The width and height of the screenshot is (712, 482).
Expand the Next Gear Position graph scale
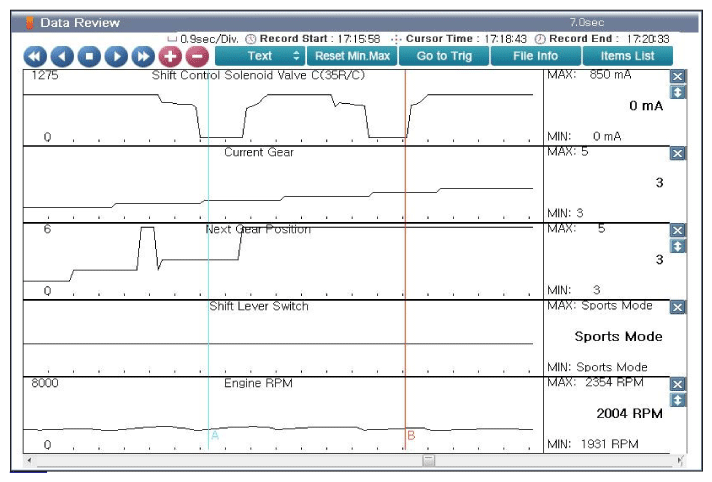click(x=677, y=246)
